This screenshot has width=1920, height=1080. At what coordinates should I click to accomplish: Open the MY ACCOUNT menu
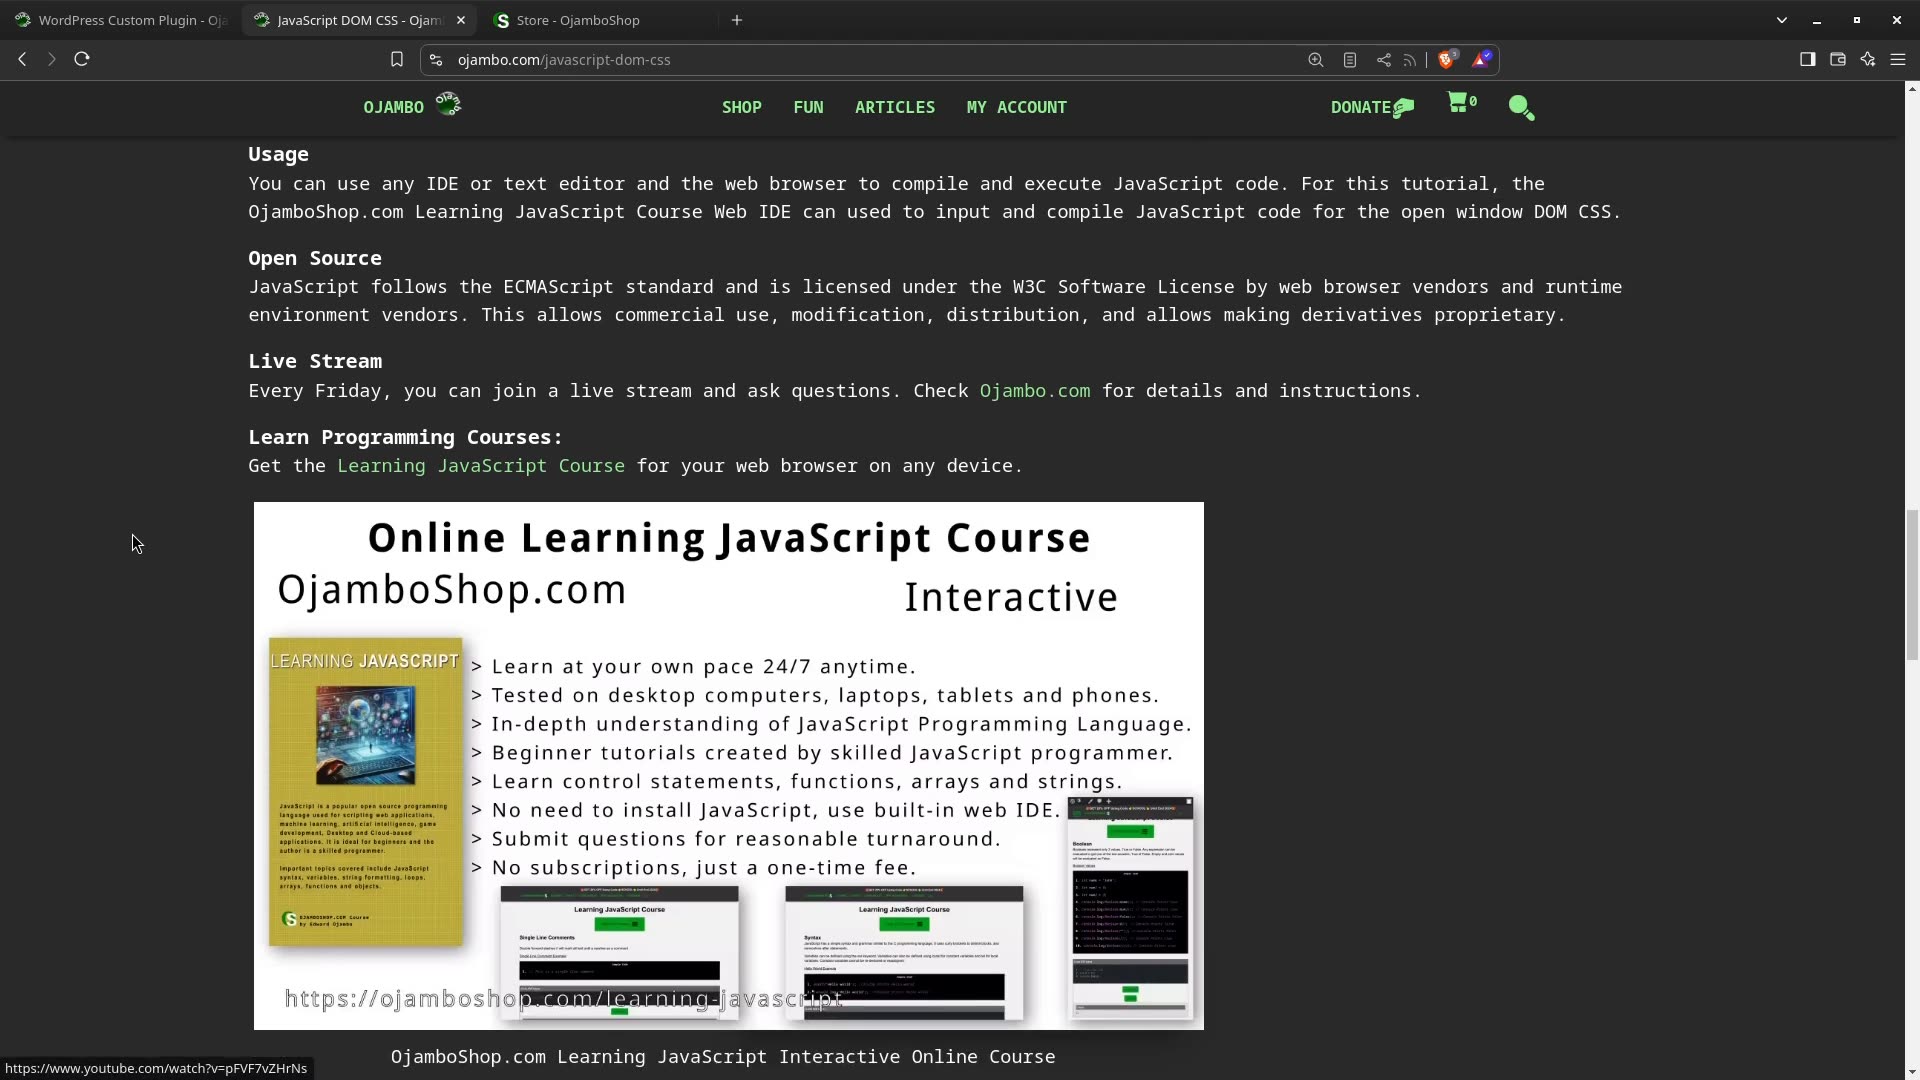click(1016, 107)
